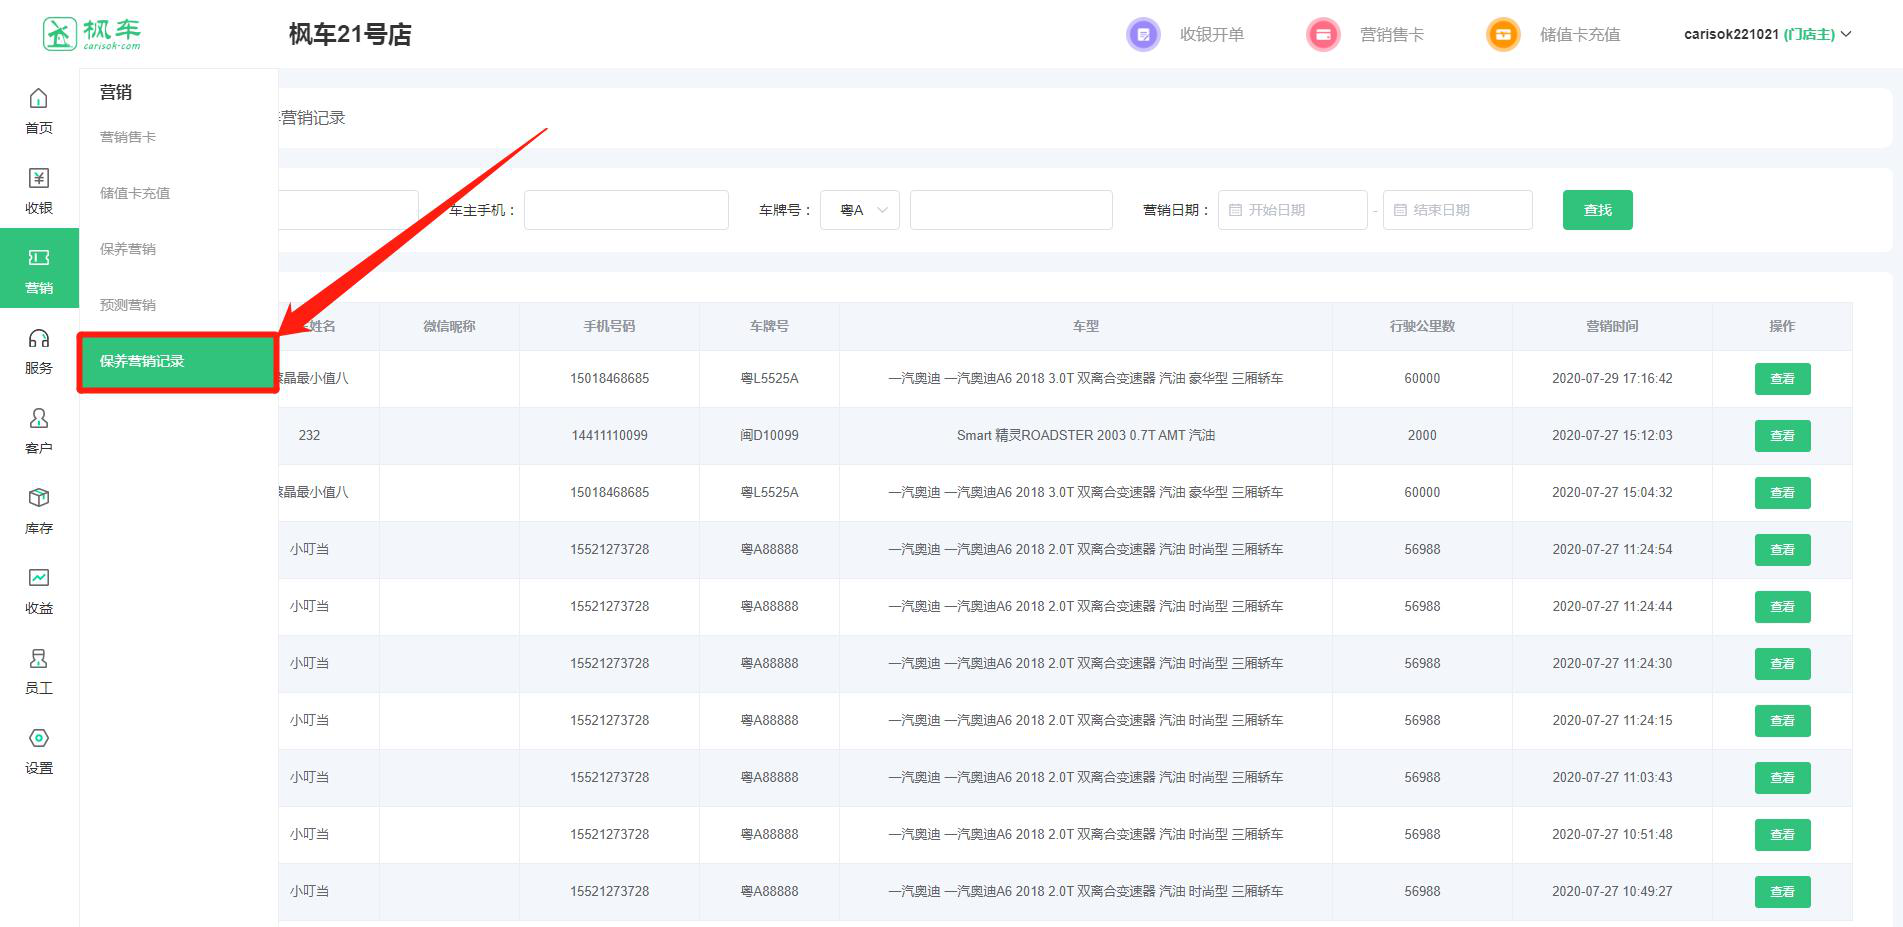
Task: Click phone number 14411110099
Action: pos(609,435)
